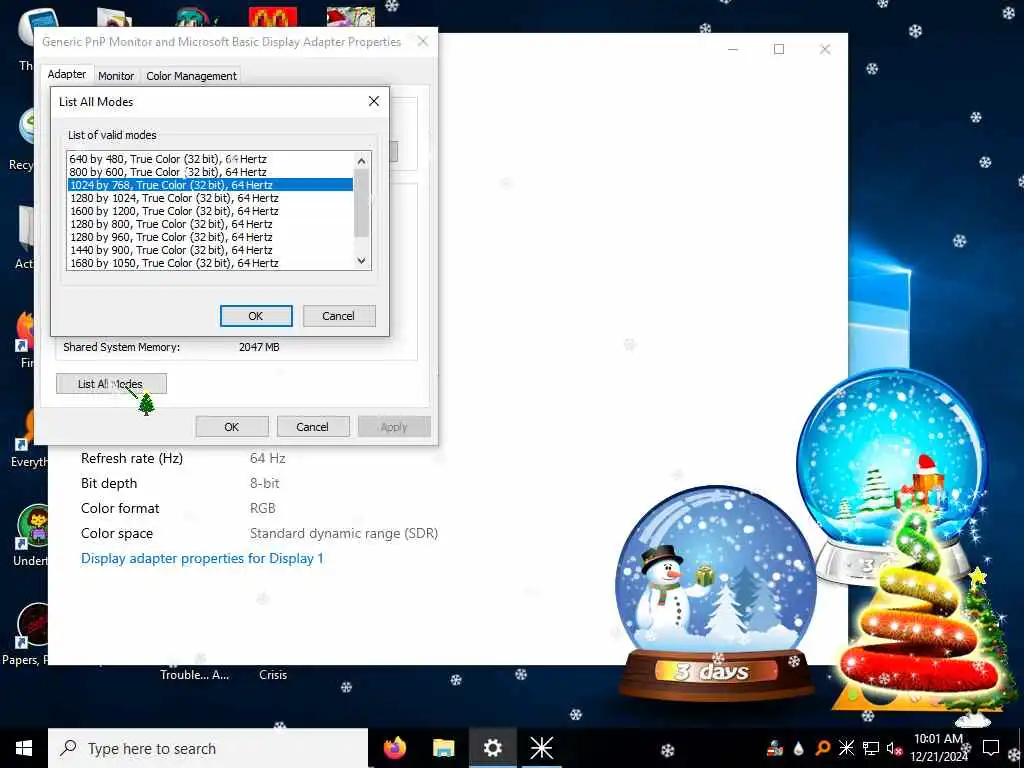
Task: Close the adapter properties dialog
Action: (x=423, y=41)
